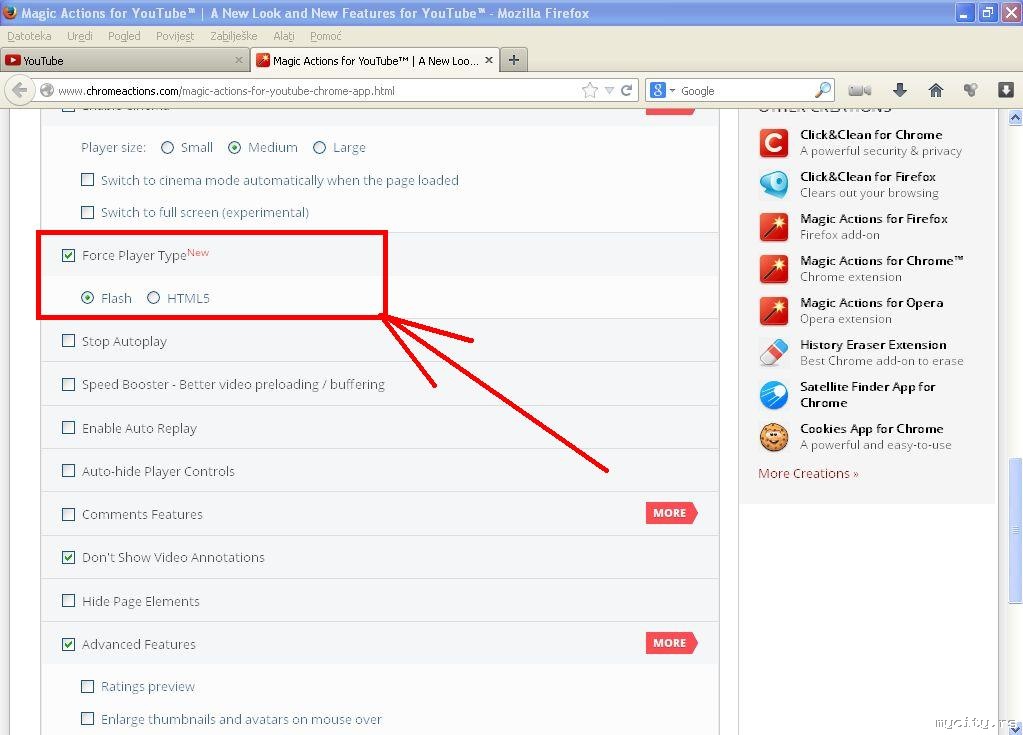Screen dimensions: 1023x735
Task: Click the toolbar icon right of Home
Action: 971,90
